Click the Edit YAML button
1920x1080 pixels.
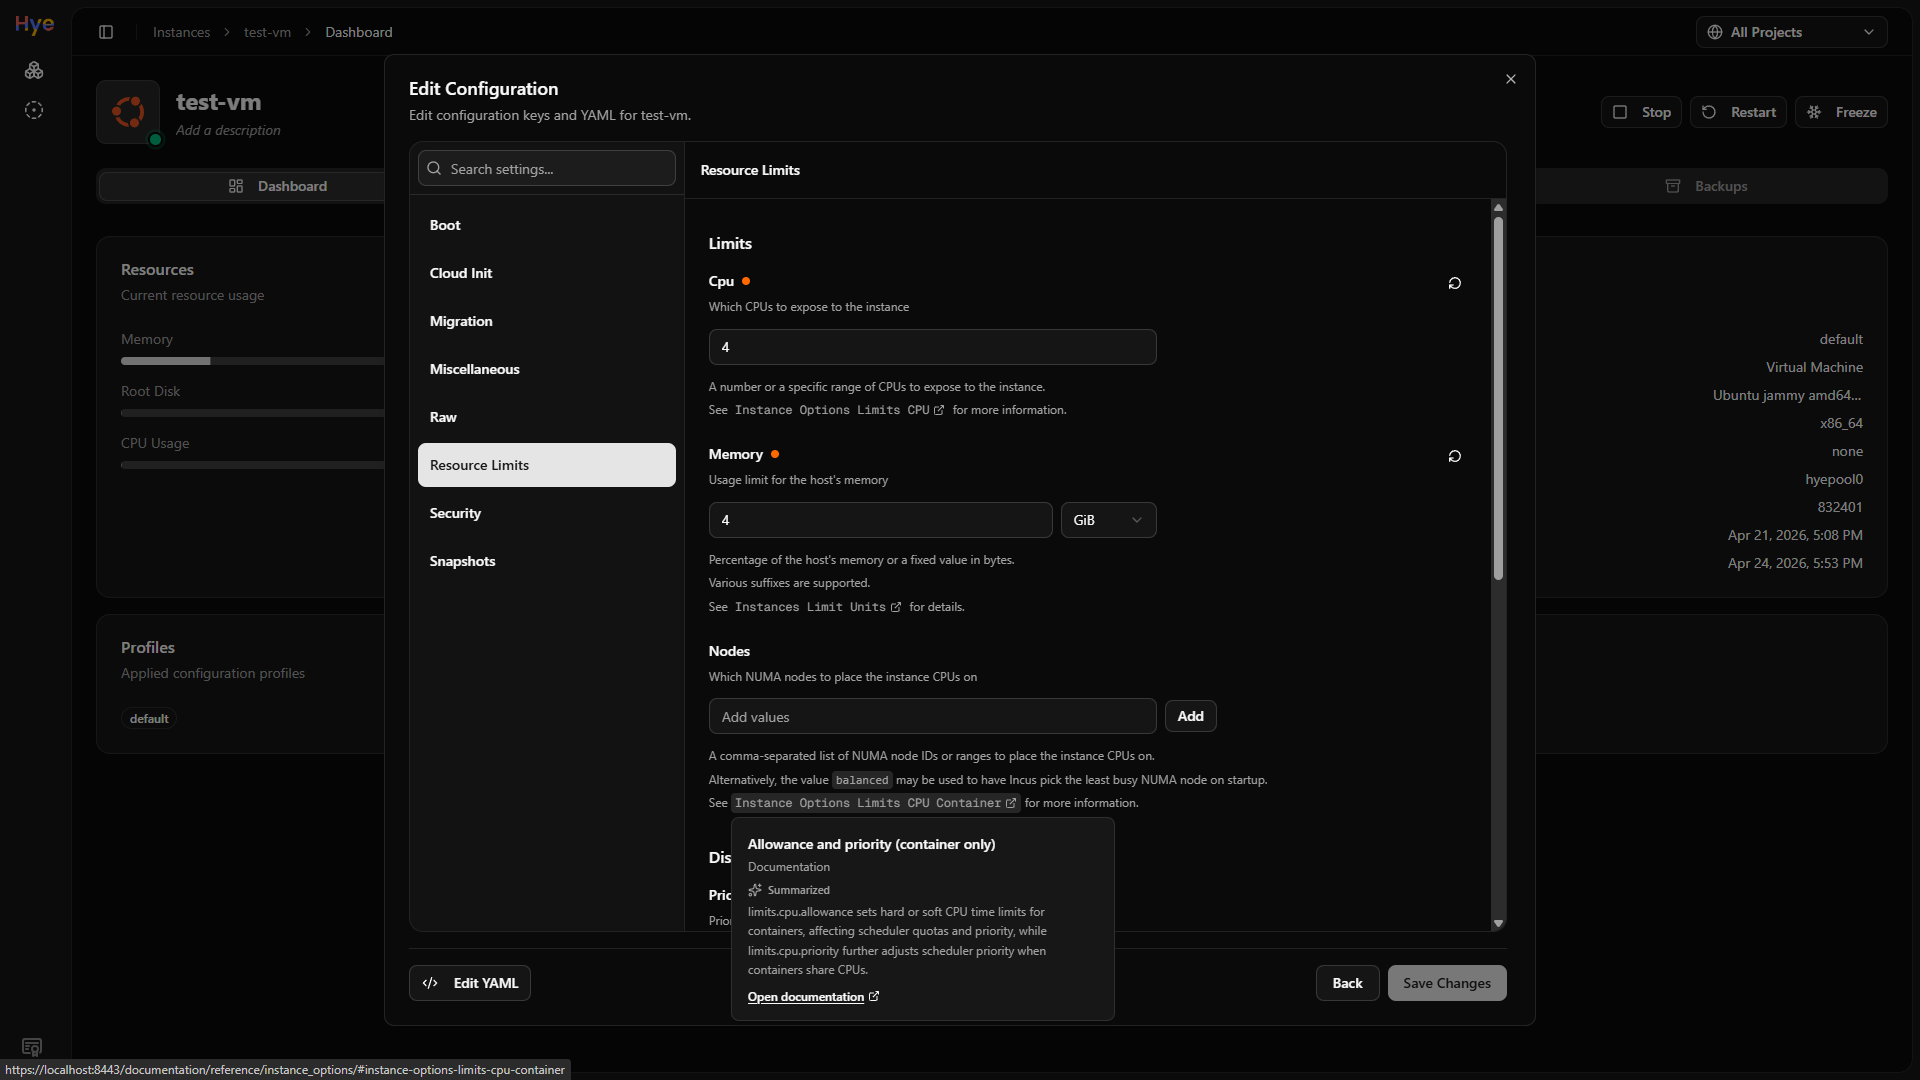tap(469, 983)
